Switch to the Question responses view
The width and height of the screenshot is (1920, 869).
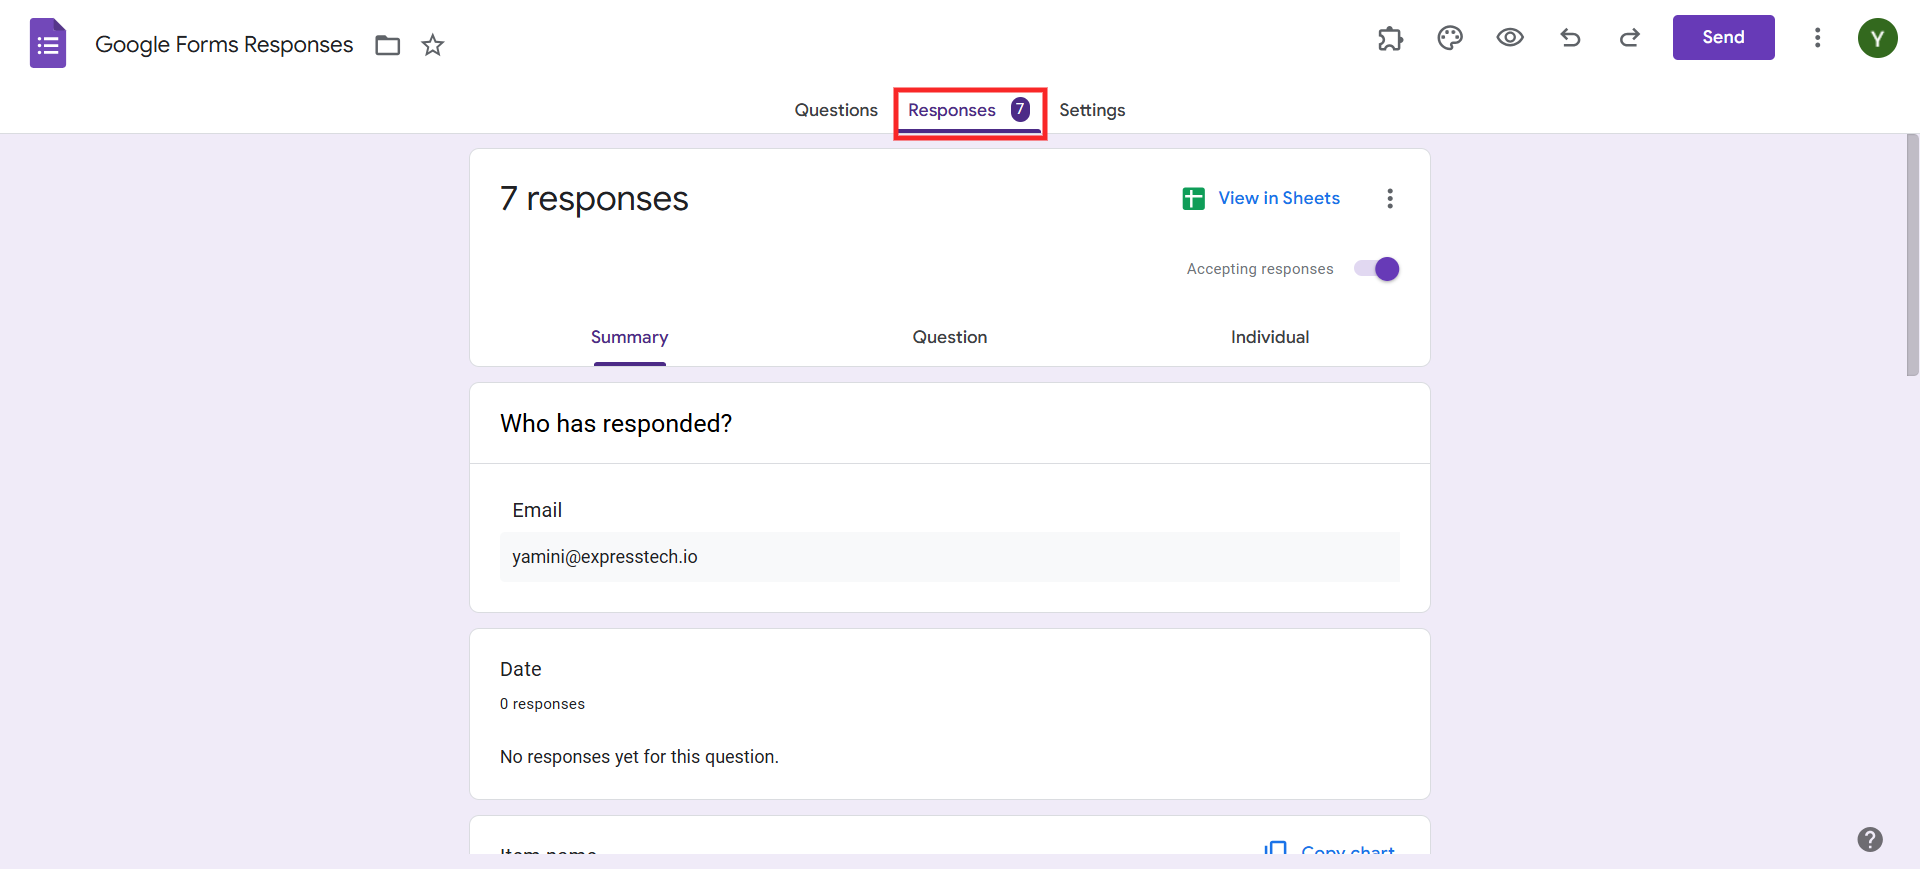tap(949, 337)
